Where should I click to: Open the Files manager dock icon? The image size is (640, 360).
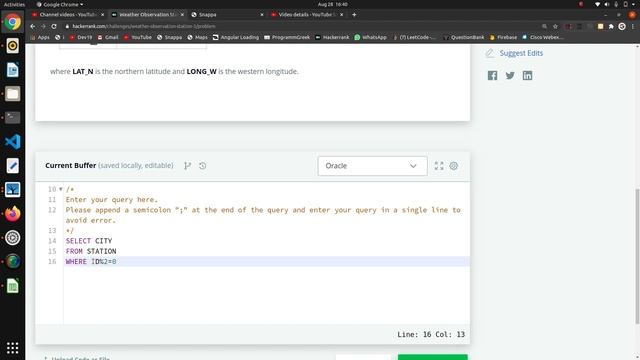coord(12,94)
